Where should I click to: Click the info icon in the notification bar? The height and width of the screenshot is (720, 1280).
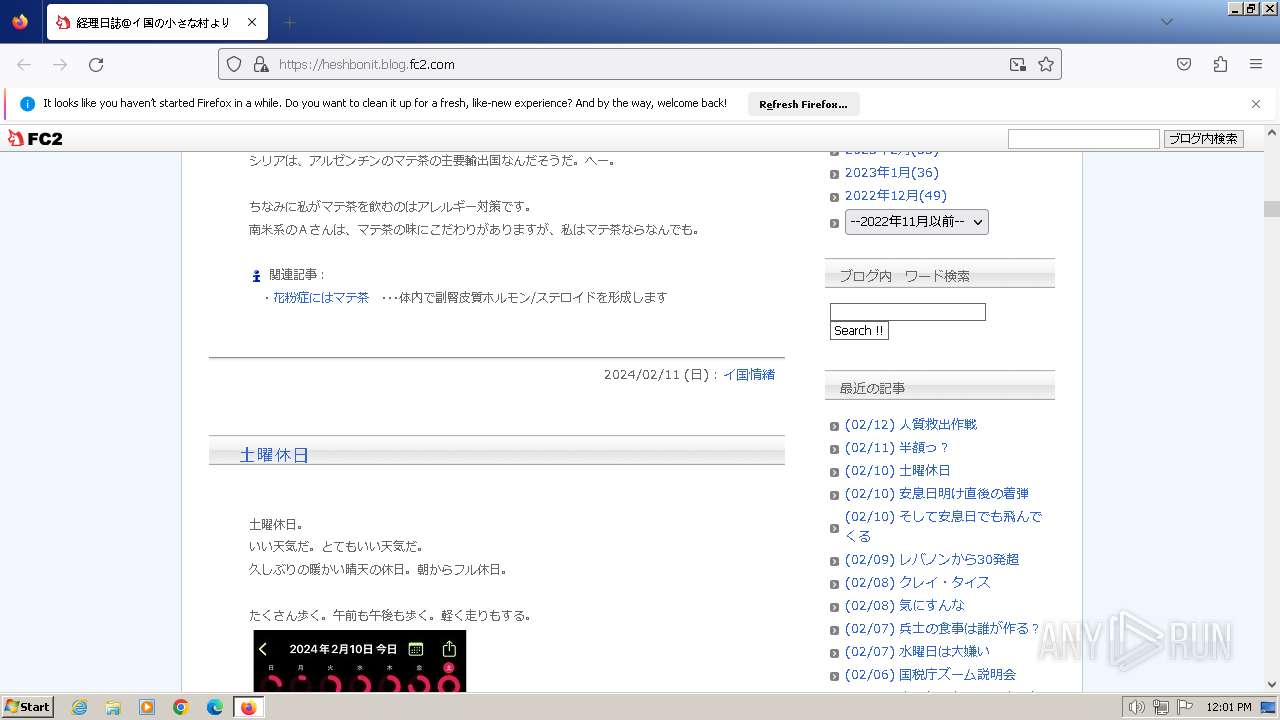click(x=27, y=104)
